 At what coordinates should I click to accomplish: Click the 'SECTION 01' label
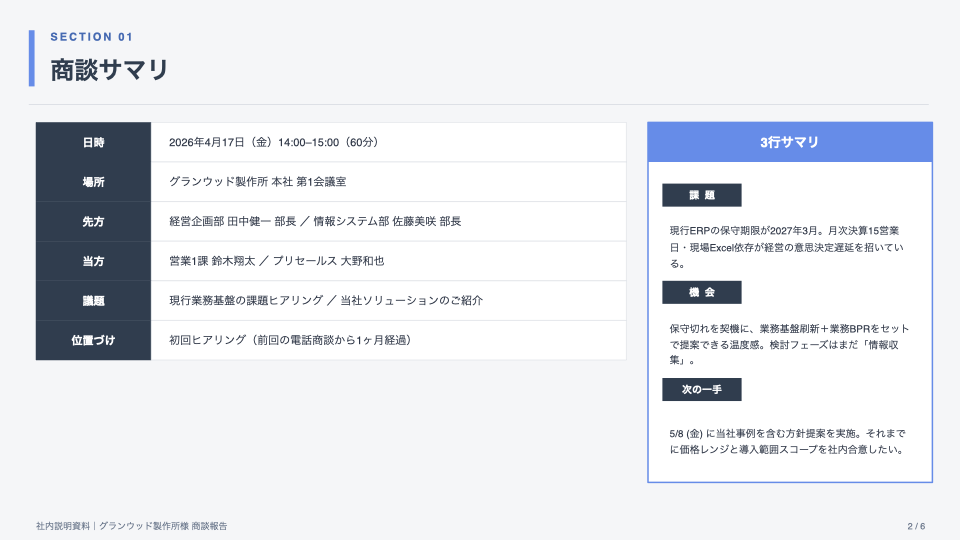point(91,37)
